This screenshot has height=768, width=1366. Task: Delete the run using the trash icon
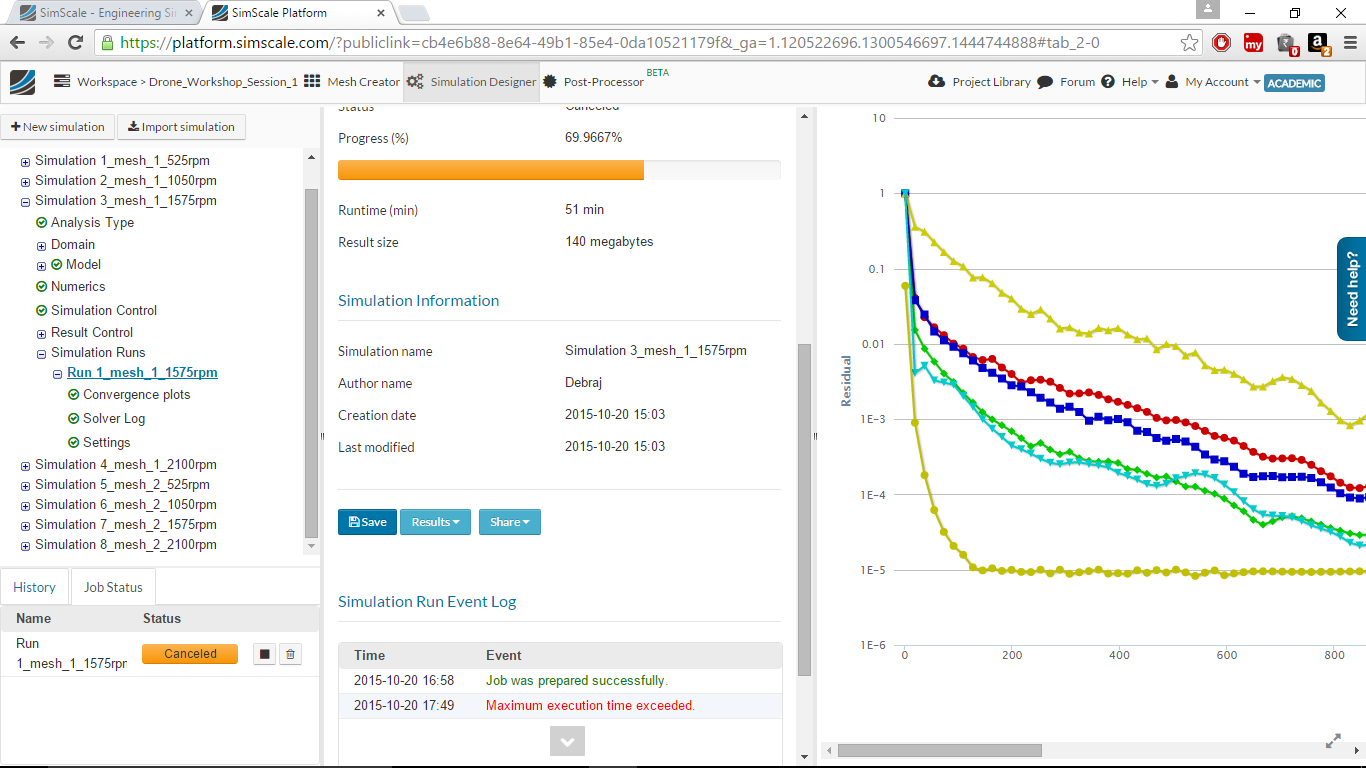[x=290, y=654]
